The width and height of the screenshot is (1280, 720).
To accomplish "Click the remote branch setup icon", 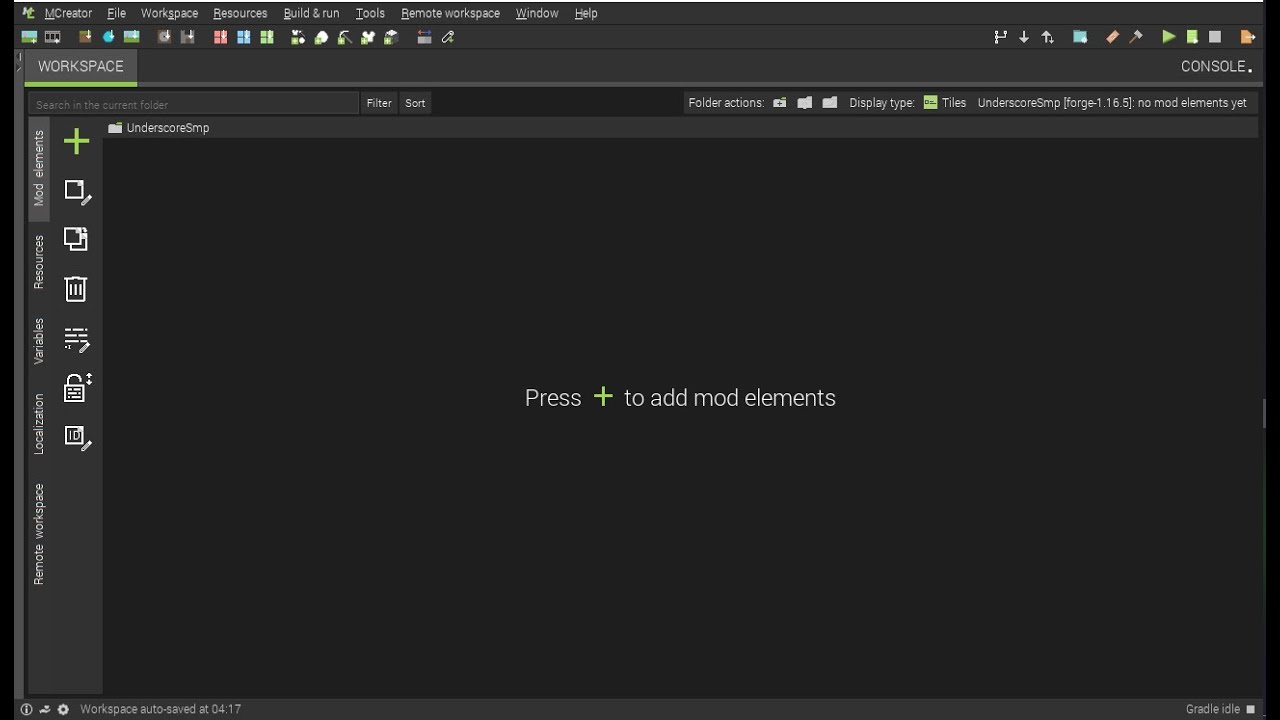I will point(1000,37).
